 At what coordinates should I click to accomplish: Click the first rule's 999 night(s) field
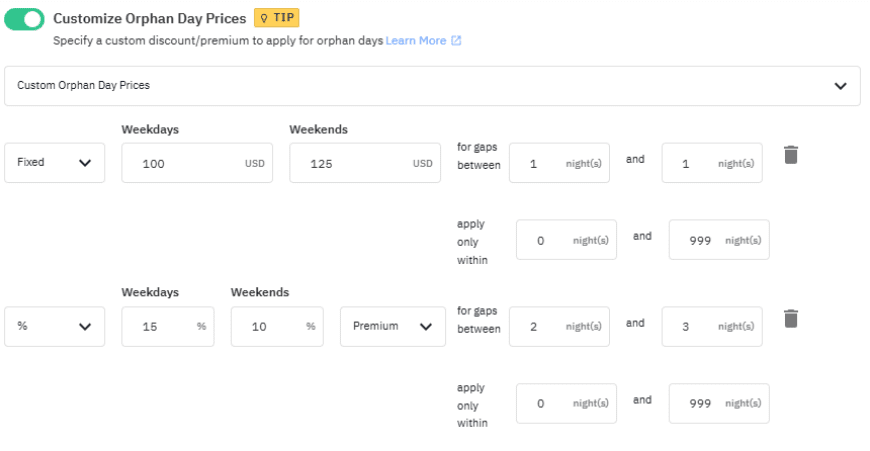tap(718, 240)
